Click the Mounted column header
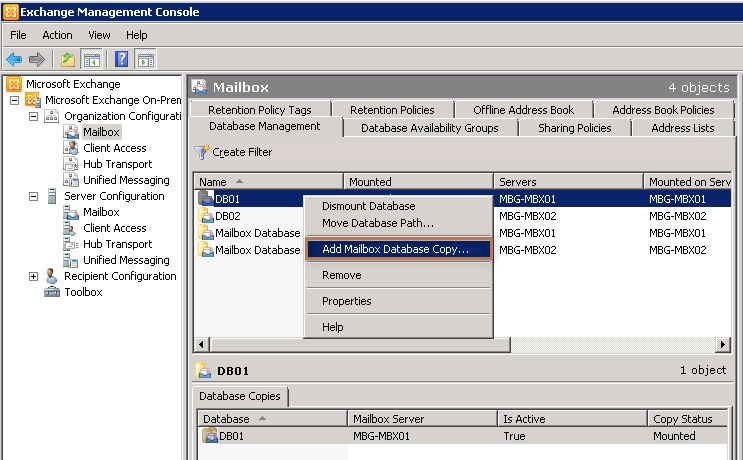The height and width of the screenshot is (460, 743). point(418,182)
